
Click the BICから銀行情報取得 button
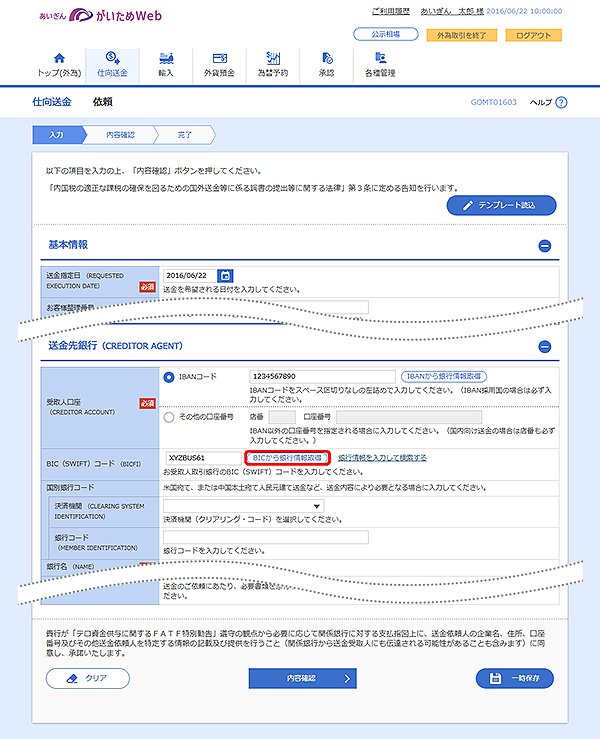287,457
